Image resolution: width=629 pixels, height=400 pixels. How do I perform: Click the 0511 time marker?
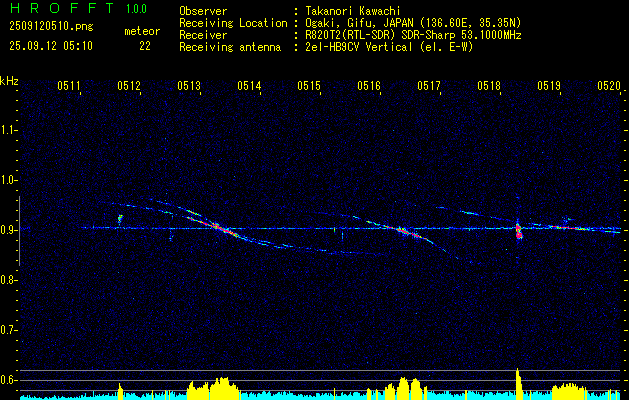click(x=69, y=86)
